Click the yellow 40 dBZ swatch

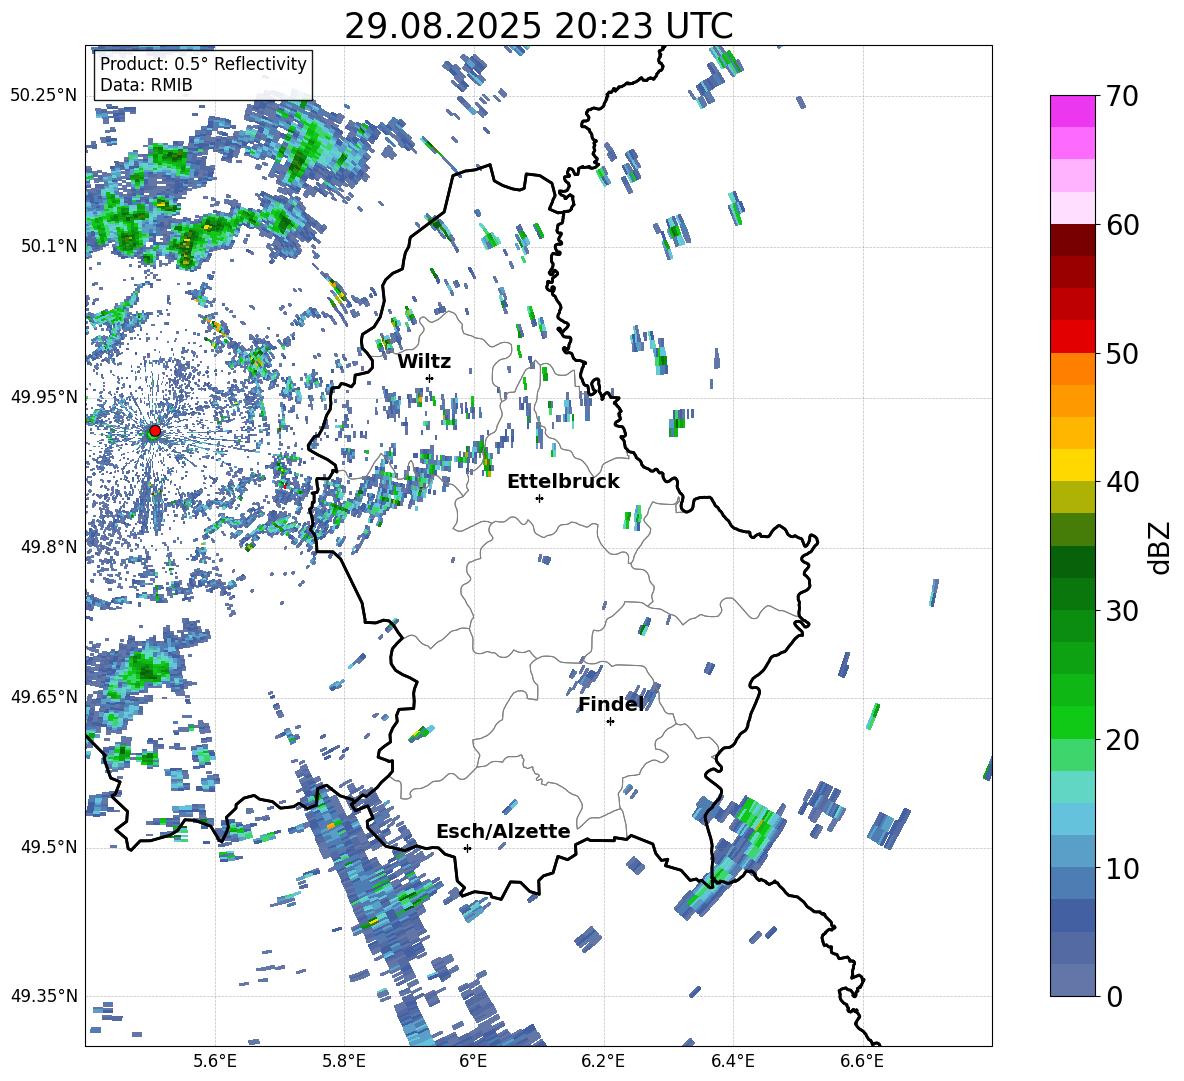(1072, 465)
